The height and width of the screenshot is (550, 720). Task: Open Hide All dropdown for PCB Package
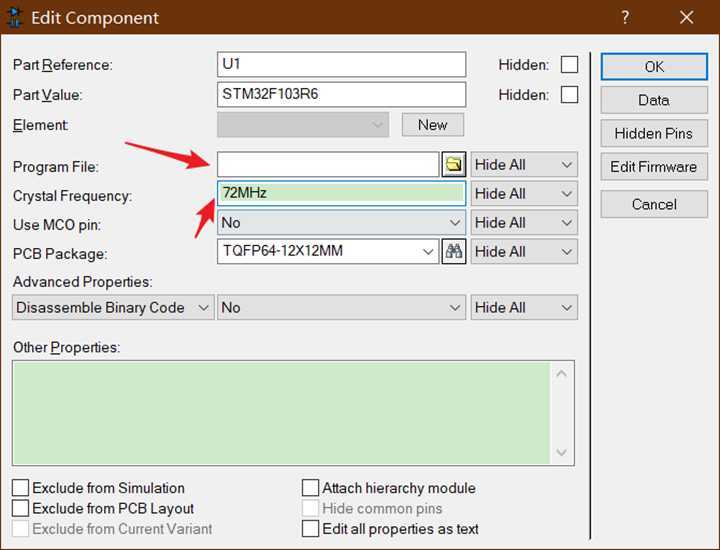[524, 252]
